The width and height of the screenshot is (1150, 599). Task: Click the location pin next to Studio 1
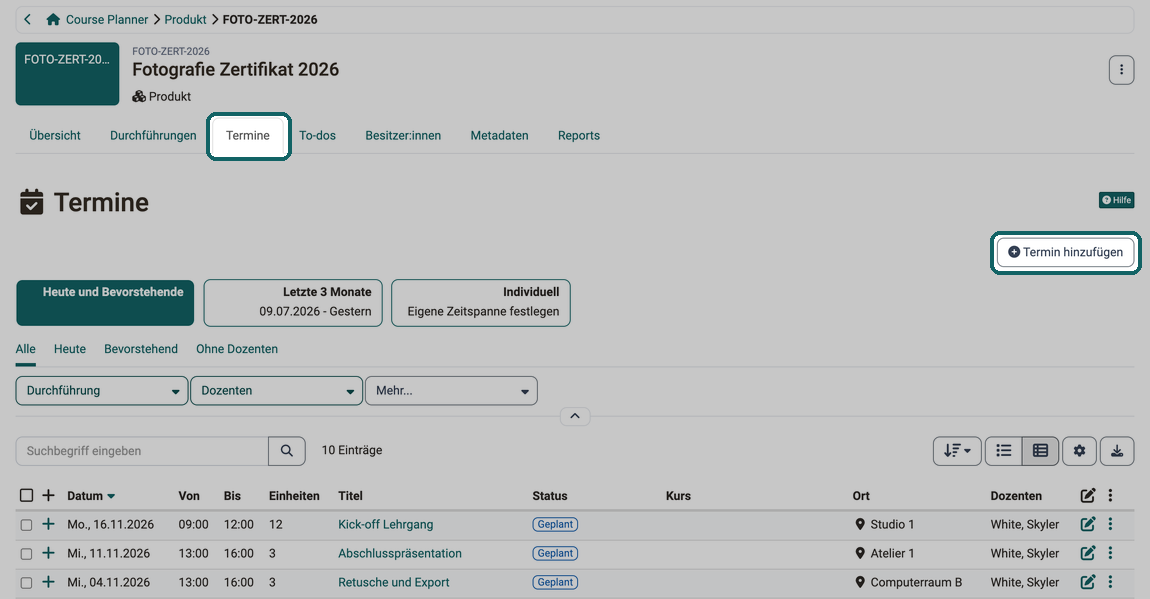[x=860, y=524]
